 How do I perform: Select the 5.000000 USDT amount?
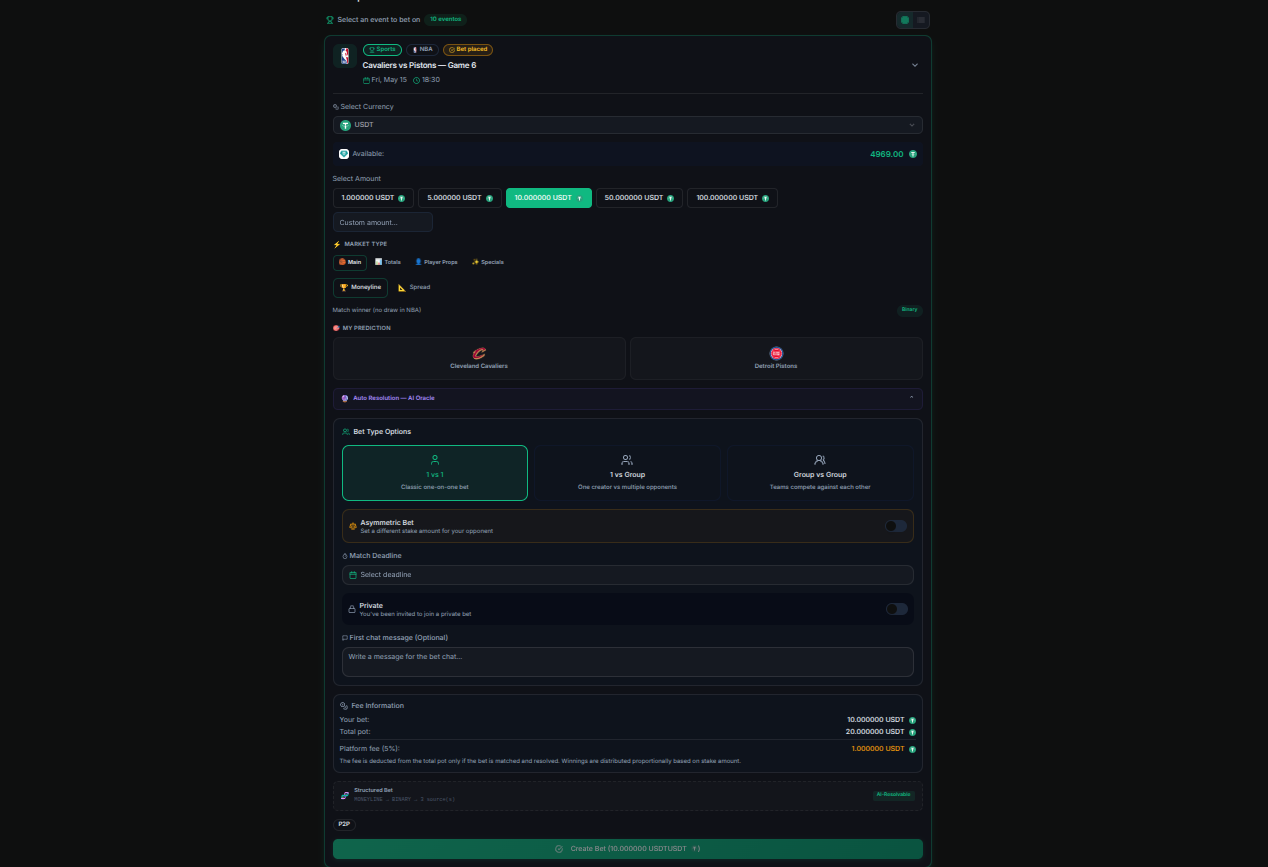[x=460, y=198]
